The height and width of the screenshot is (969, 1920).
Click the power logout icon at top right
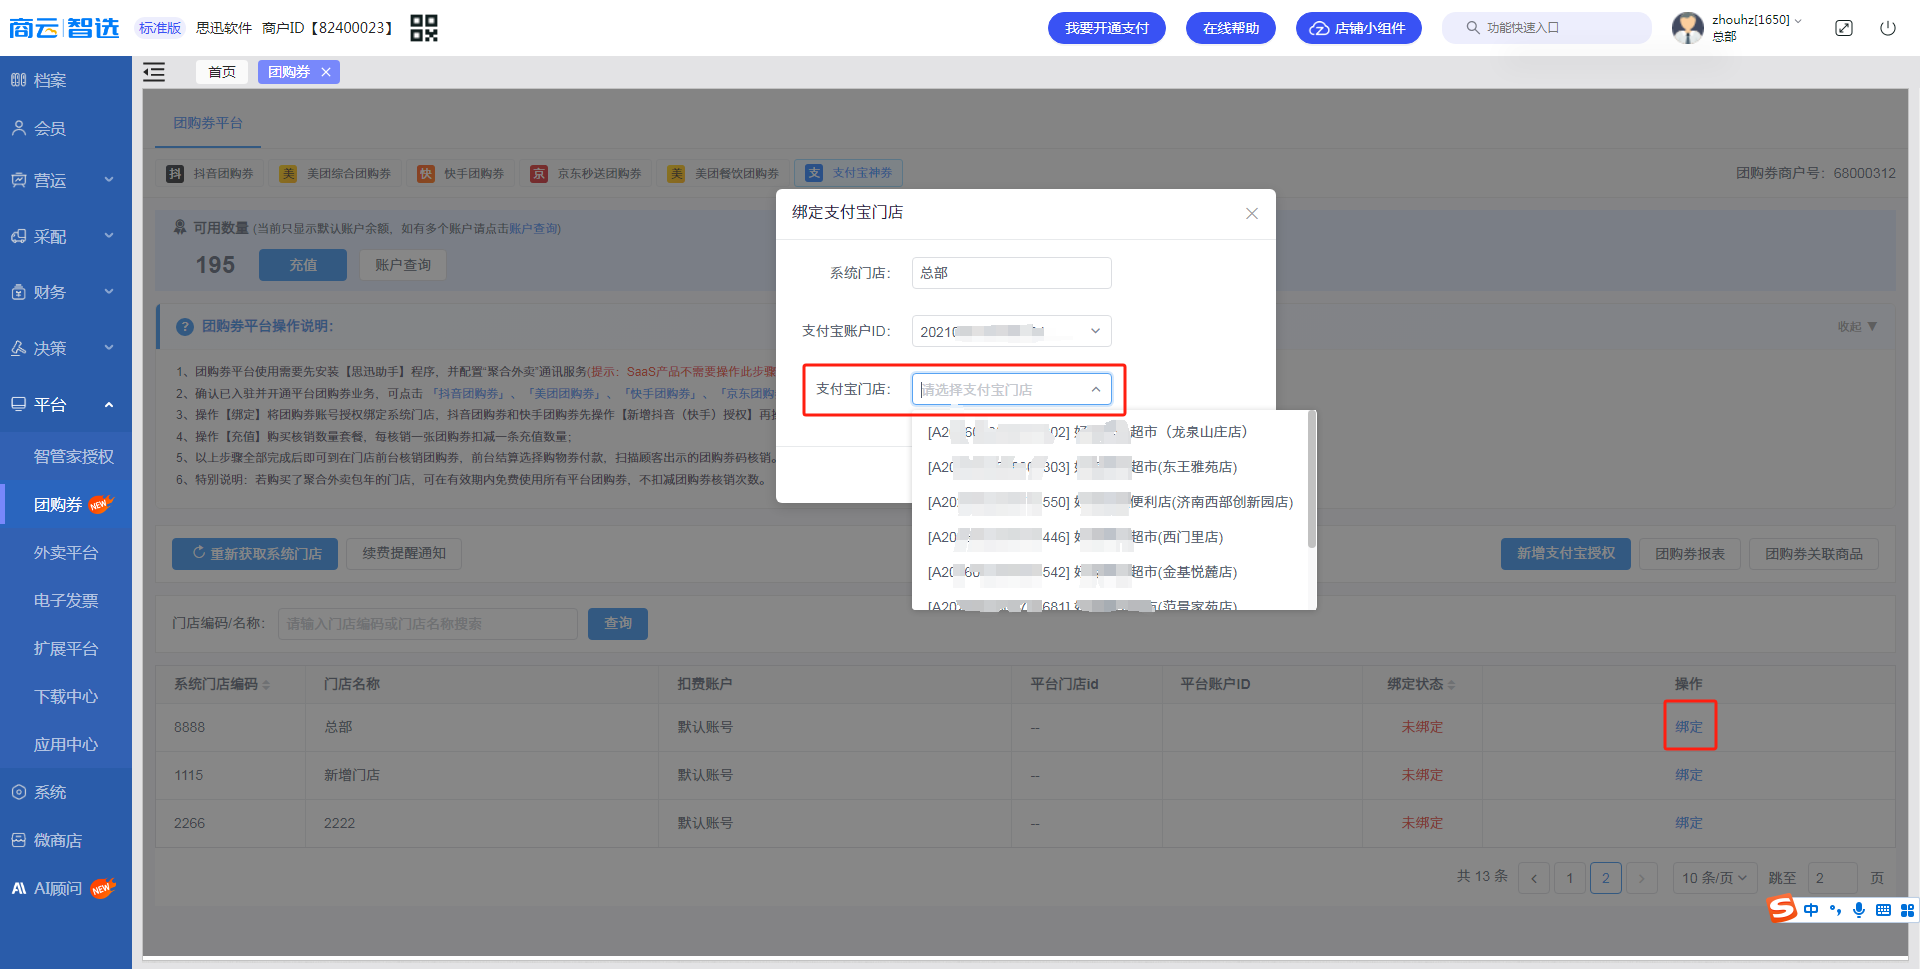(1888, 28)
